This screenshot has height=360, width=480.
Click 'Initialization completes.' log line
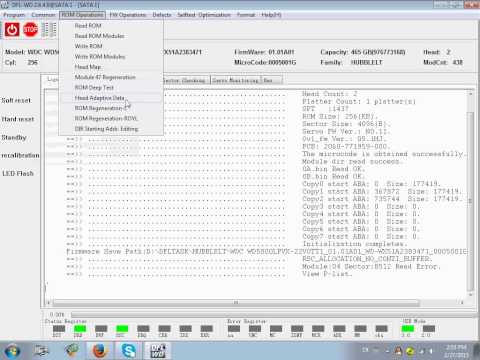[355, 244]
